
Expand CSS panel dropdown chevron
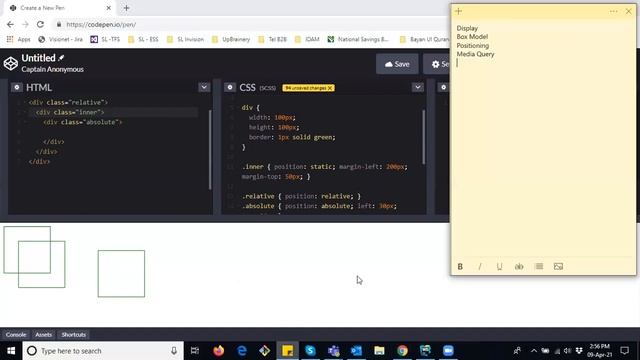tap(418, 87)
